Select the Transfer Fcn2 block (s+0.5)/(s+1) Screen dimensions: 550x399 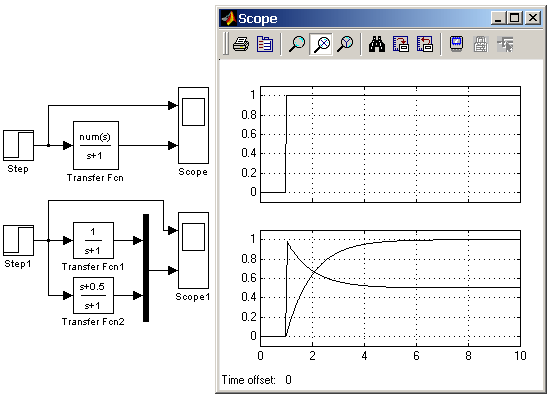pos(93,296)
